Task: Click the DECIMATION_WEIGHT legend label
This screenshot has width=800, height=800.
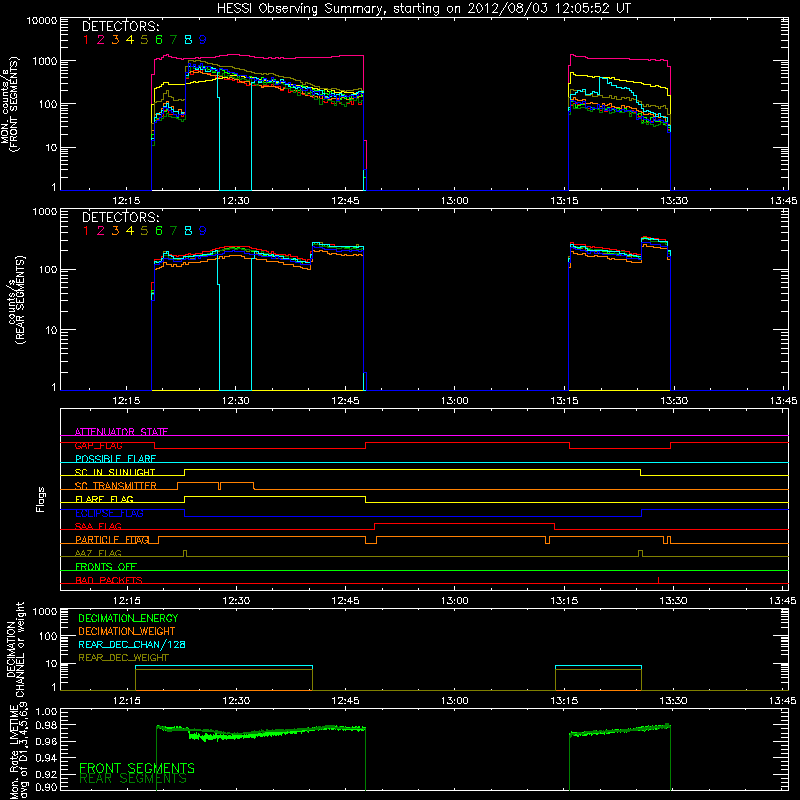Action: point(127,631)
